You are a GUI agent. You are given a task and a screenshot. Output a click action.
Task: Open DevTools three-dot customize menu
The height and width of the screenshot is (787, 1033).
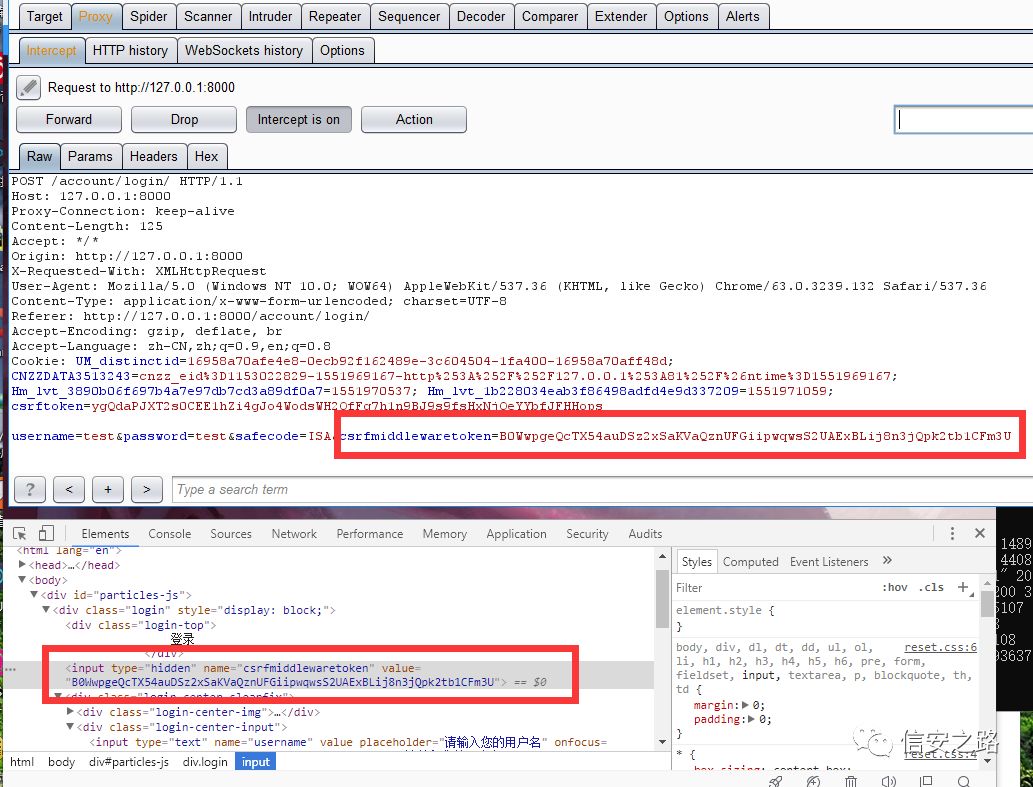click(x=952, y=533)
